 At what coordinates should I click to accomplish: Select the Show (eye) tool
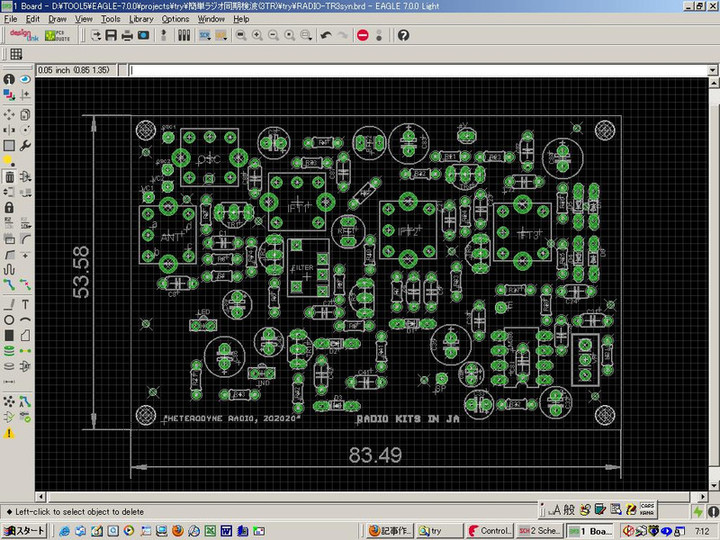(x=25, y=79)
